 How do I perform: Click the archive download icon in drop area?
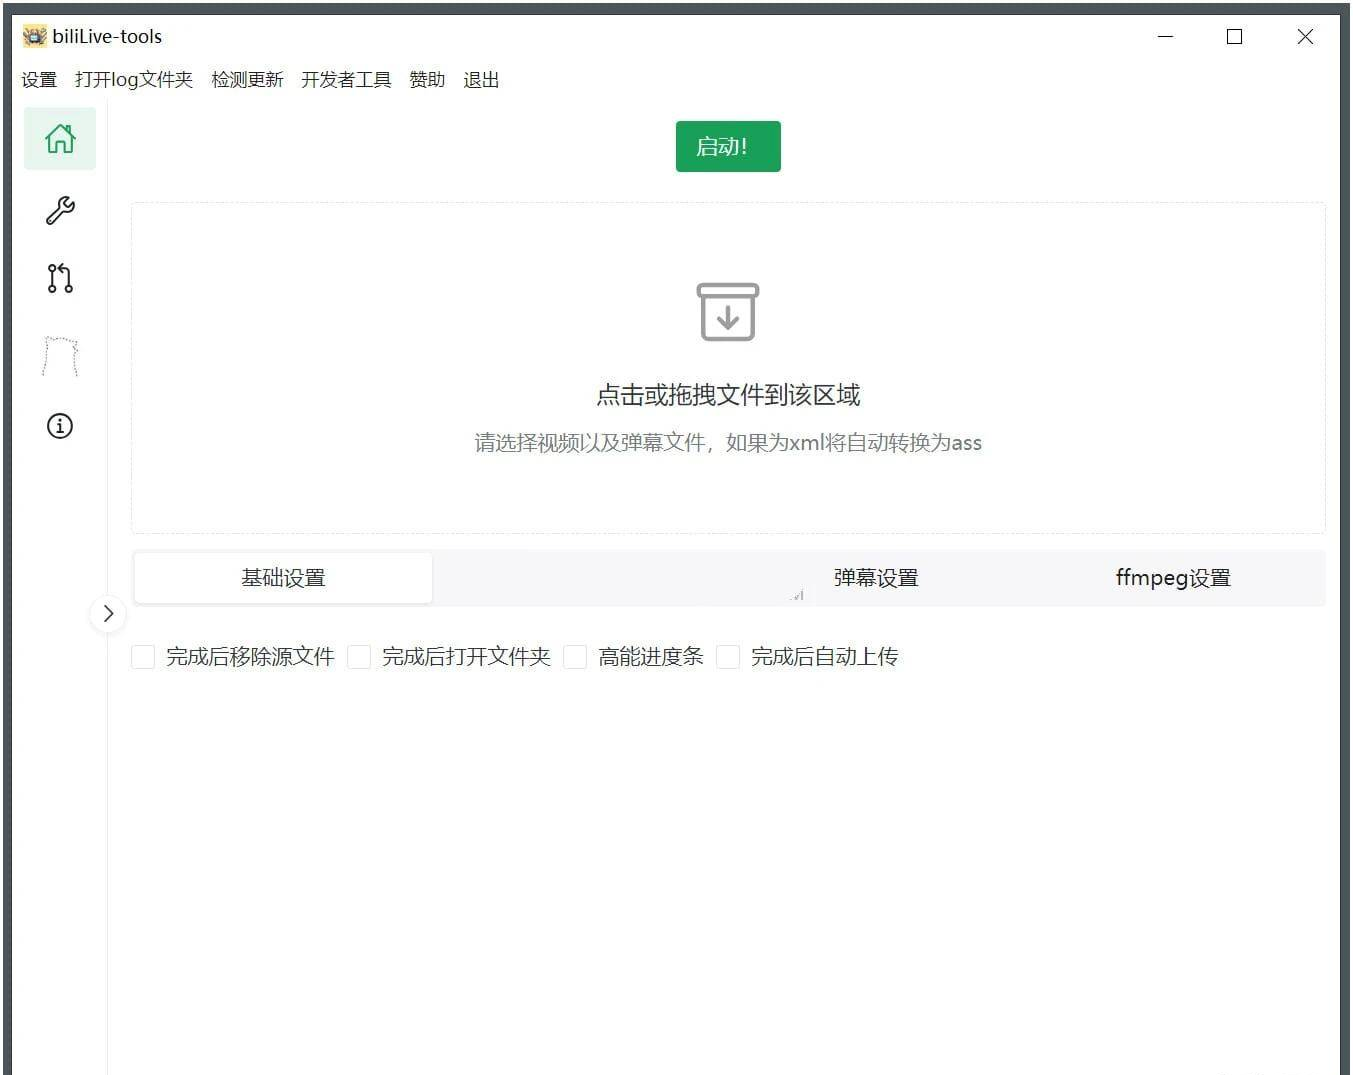point(727,312)
